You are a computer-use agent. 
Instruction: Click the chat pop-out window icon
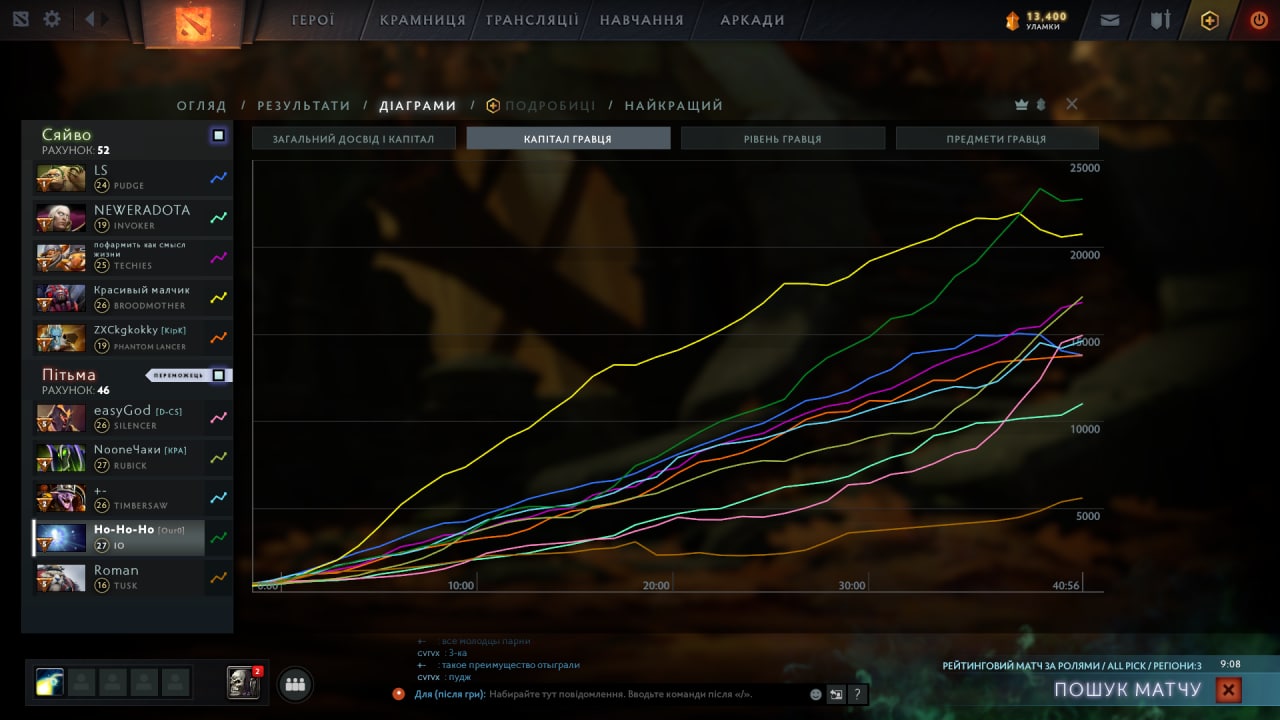point(836,694)
